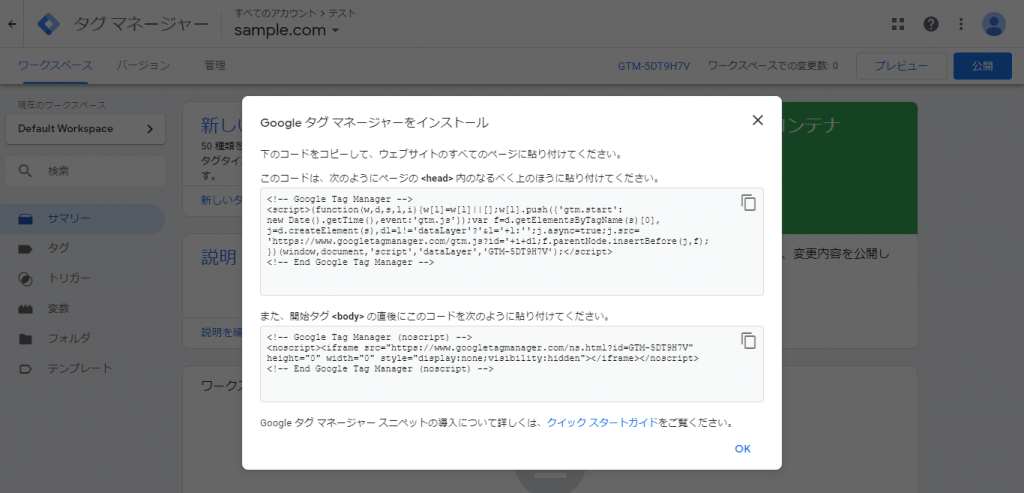This screenshot has width=1024, height=493.
Task: Click the プレビュー button
Action: pos(901,66)
